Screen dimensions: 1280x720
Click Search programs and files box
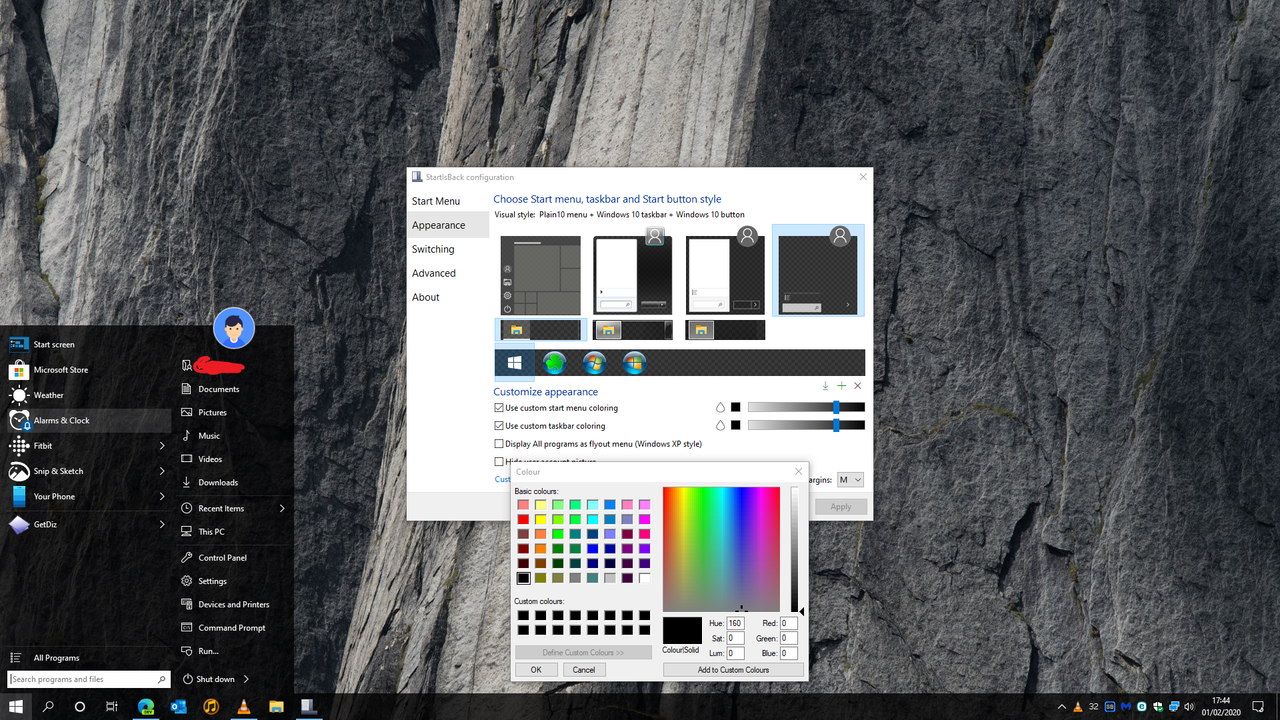[x=88, y=679]
